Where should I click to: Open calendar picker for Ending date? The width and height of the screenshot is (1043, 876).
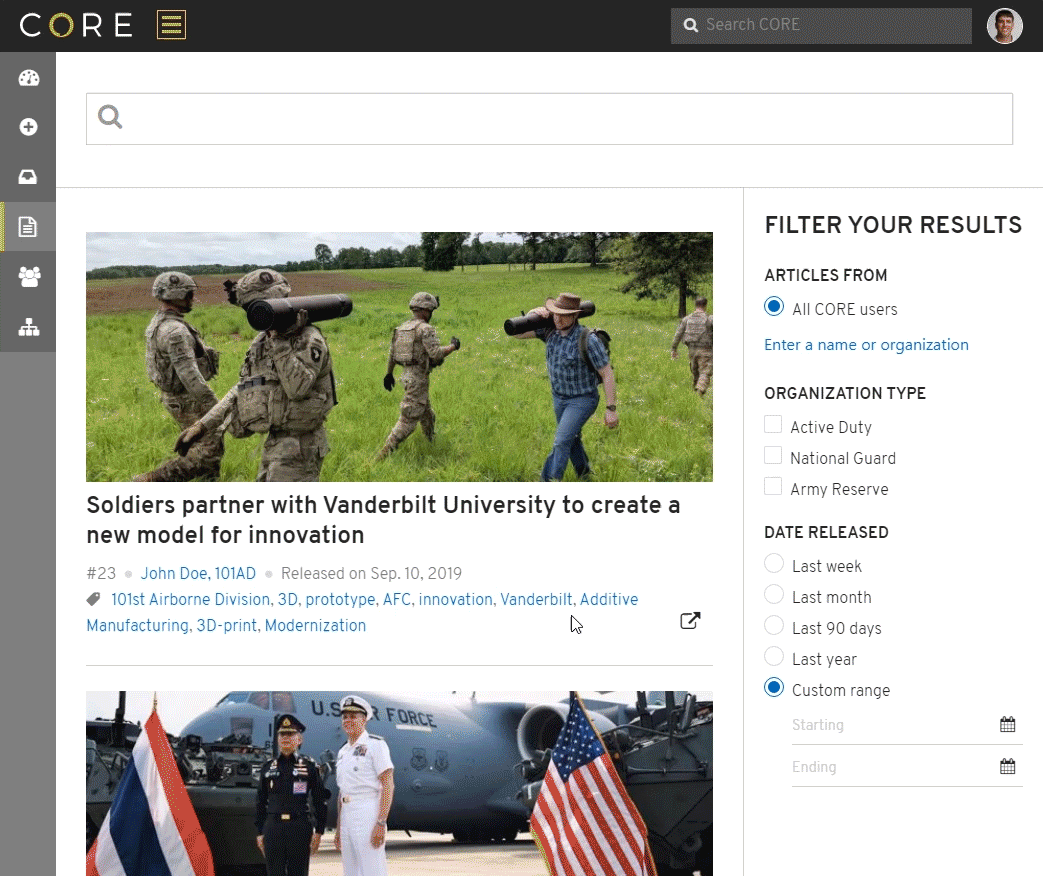(1008, 766)
